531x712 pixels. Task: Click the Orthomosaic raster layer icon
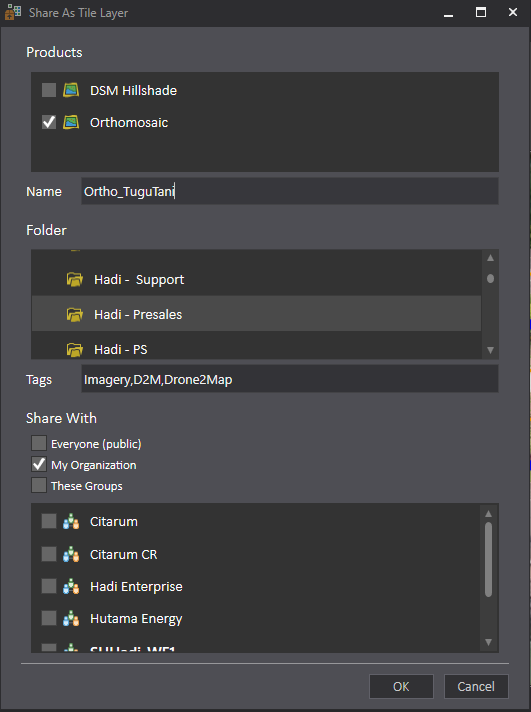click(71, 122)
